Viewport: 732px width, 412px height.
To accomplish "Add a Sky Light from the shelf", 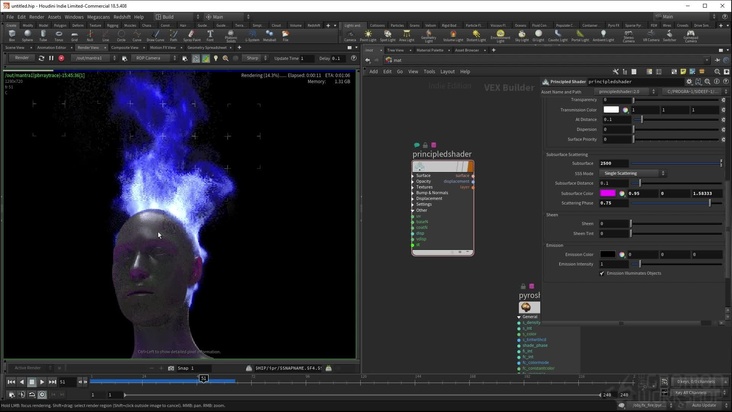I will click(x=521, y=35).
